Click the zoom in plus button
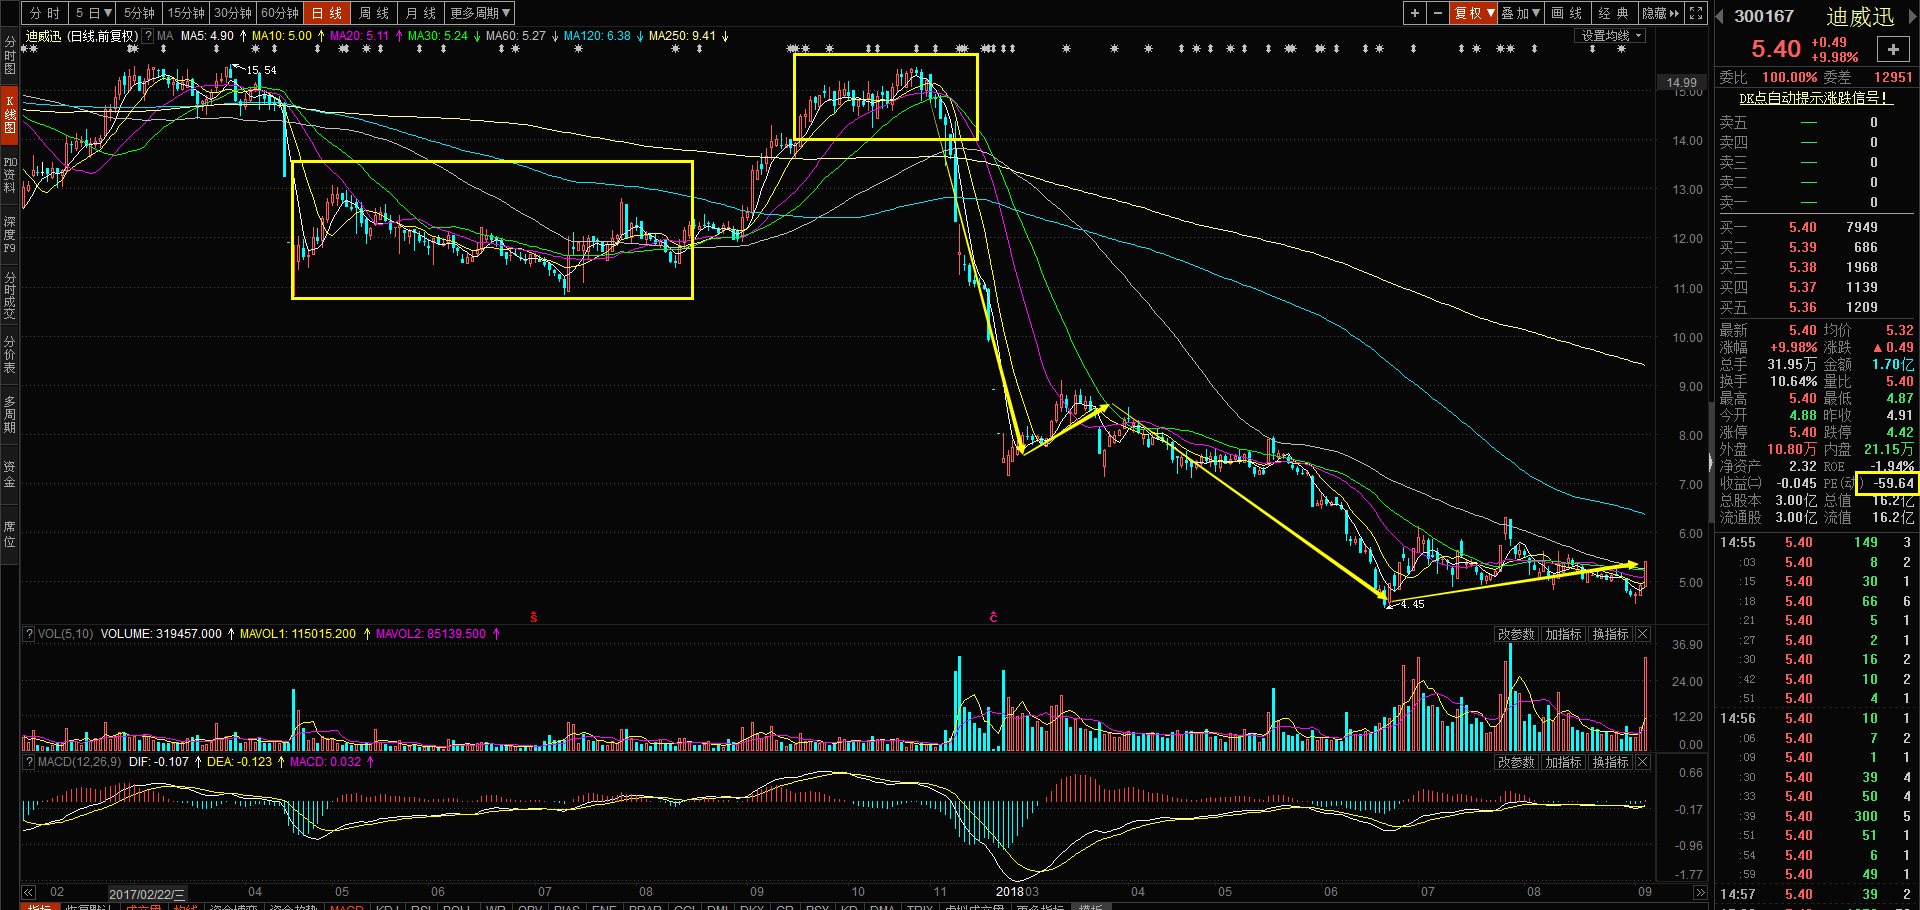This screenshot has width=1920, height=910. coord(1414,13)
